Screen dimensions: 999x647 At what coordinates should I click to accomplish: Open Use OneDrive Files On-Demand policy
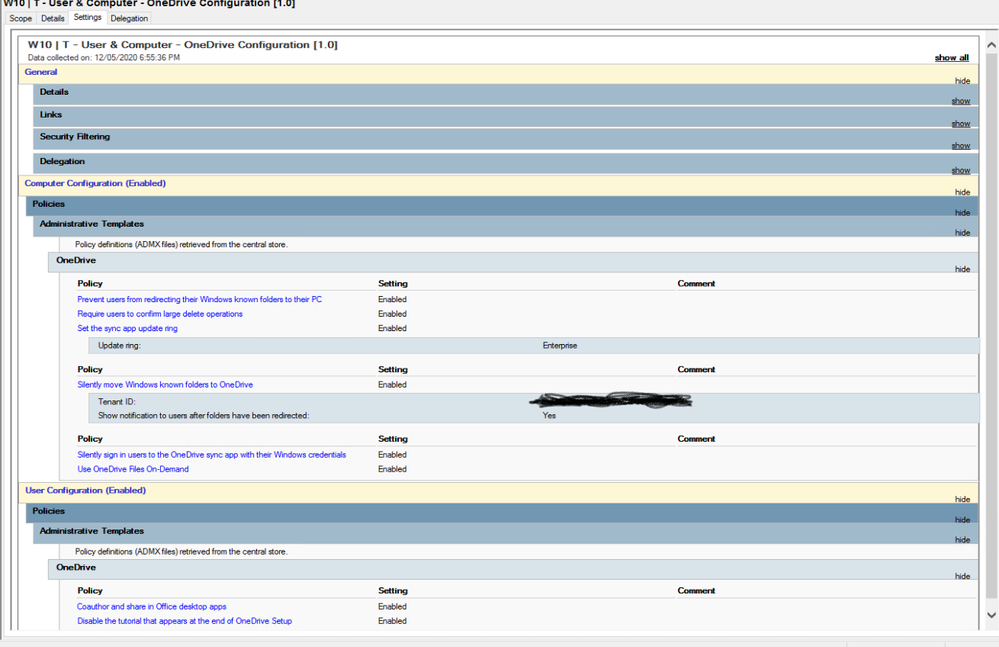tap(133, 469)
